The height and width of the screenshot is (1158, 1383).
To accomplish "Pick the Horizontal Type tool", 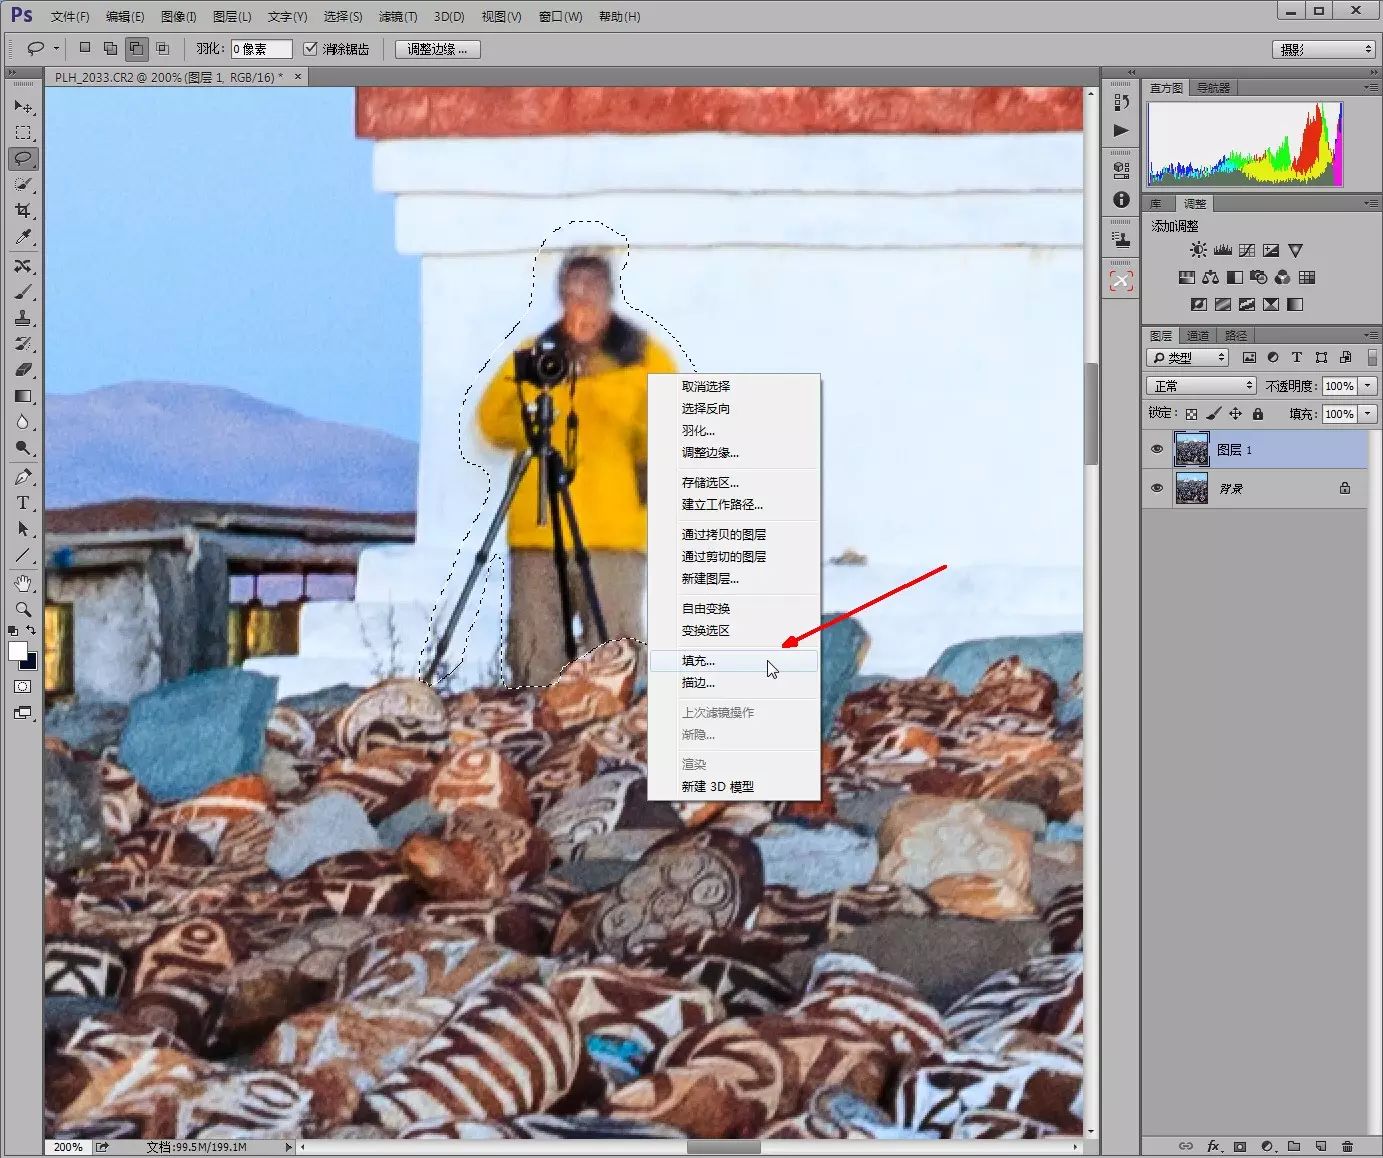I will coord(23,503).
